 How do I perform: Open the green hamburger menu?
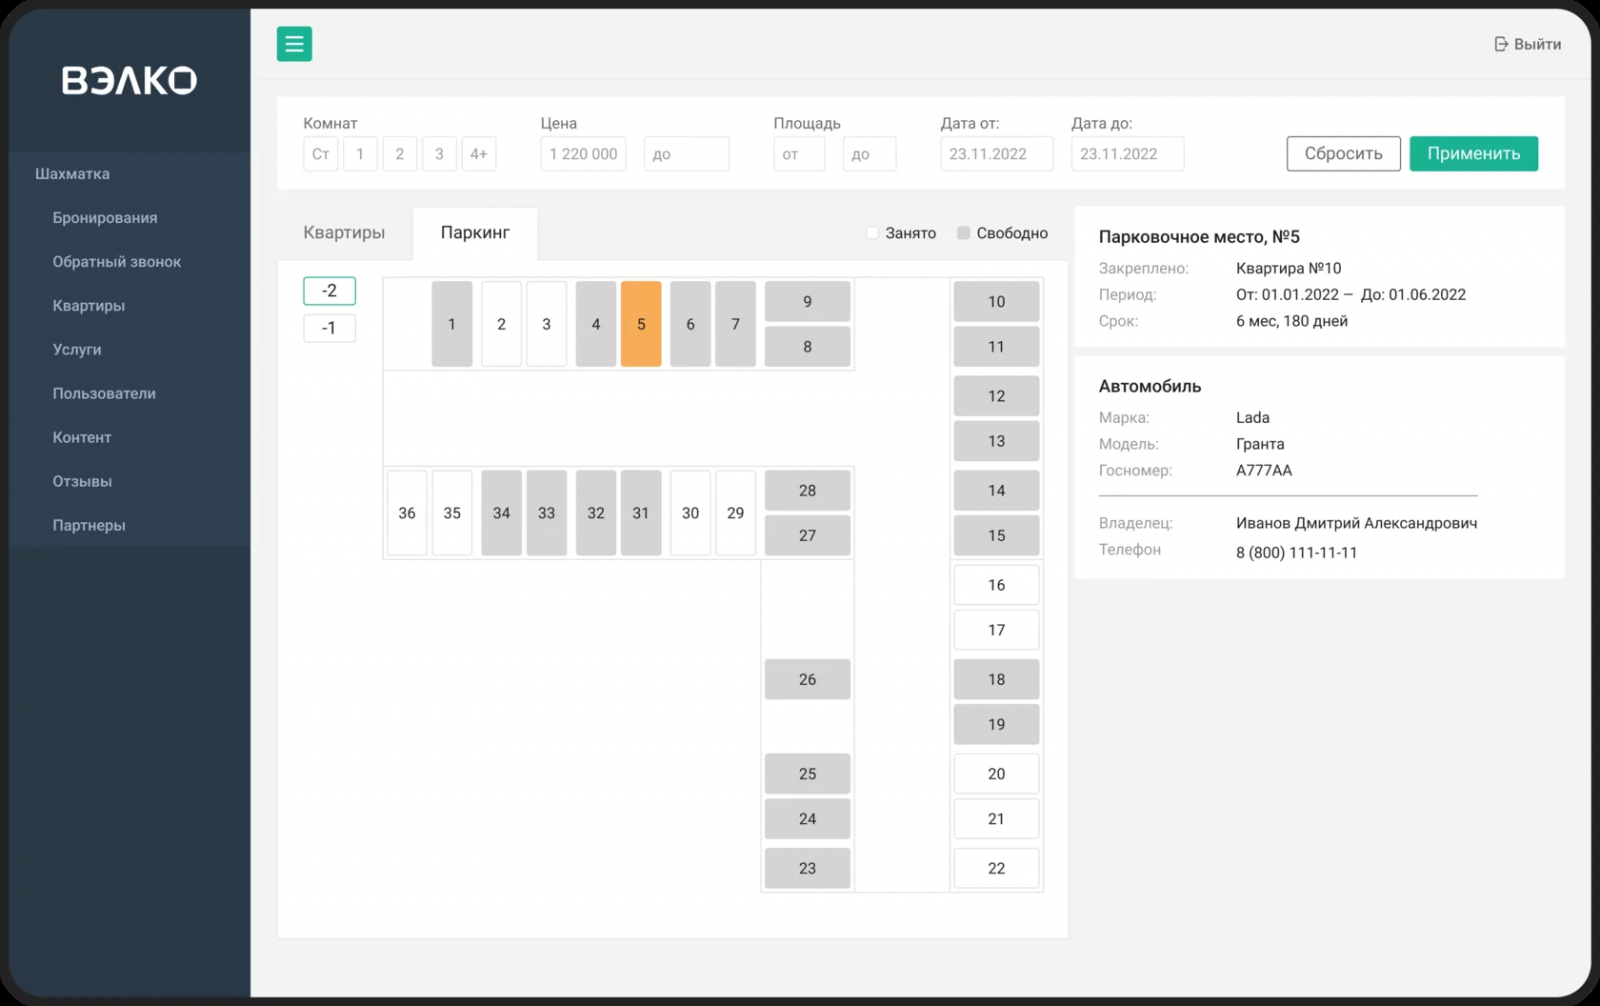294,44
